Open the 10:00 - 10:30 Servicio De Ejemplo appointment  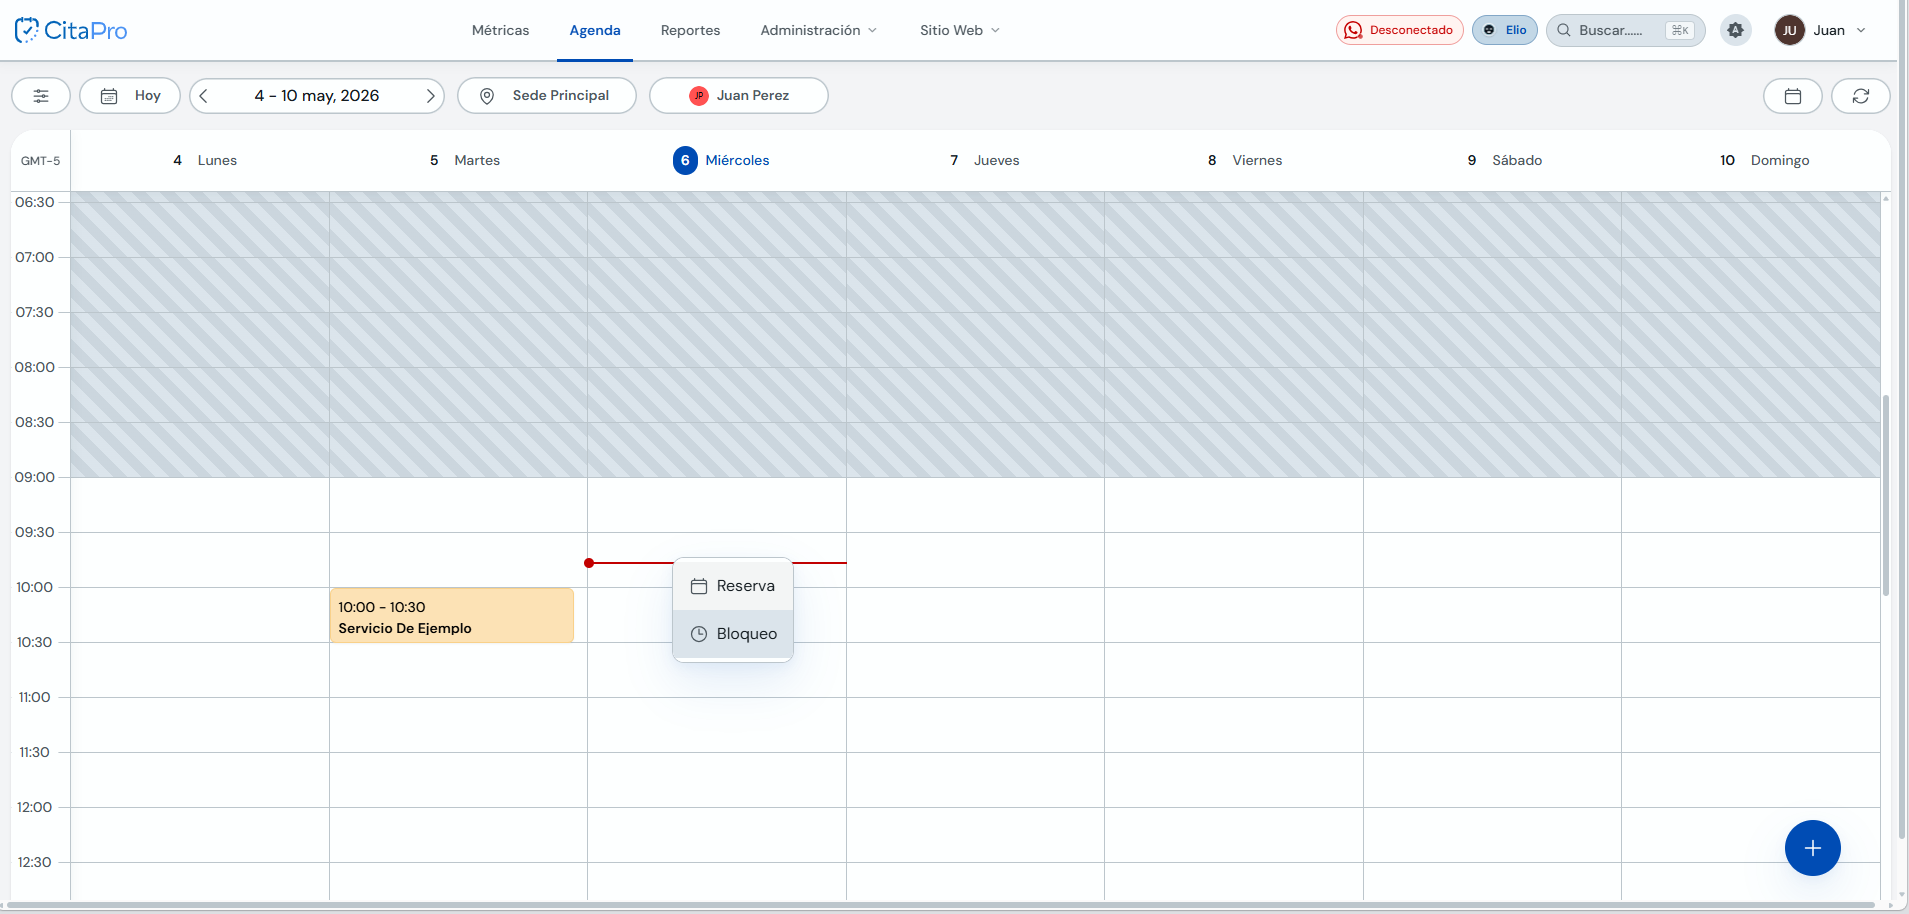tap(452, 615)
